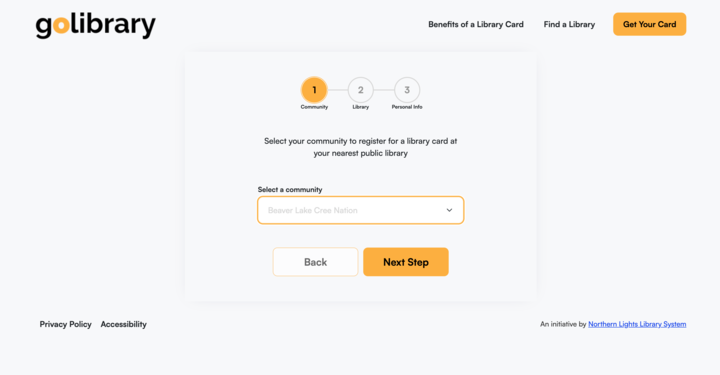Viewport: 720px width, 375px height.
Task: Click the Community step label
Action: click(x=314, y=107)
